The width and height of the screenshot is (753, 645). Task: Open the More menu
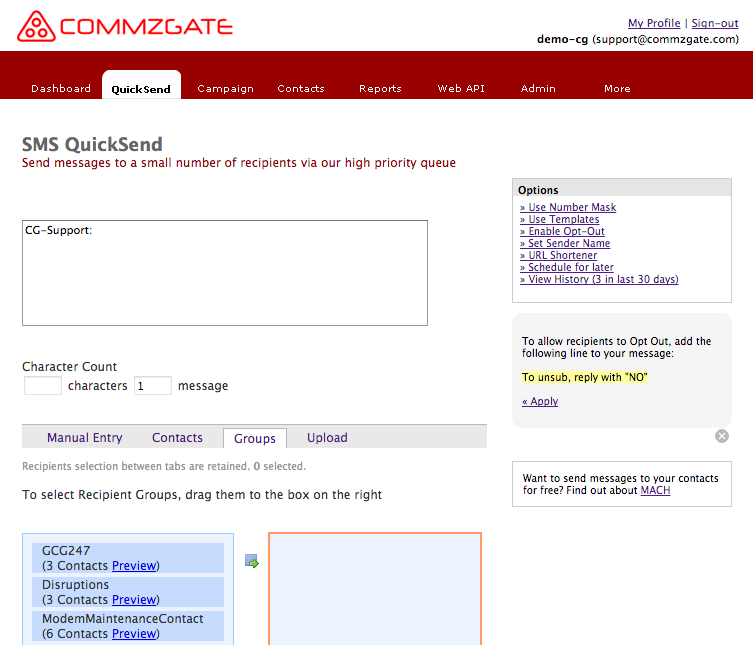(x=617, y=88)
